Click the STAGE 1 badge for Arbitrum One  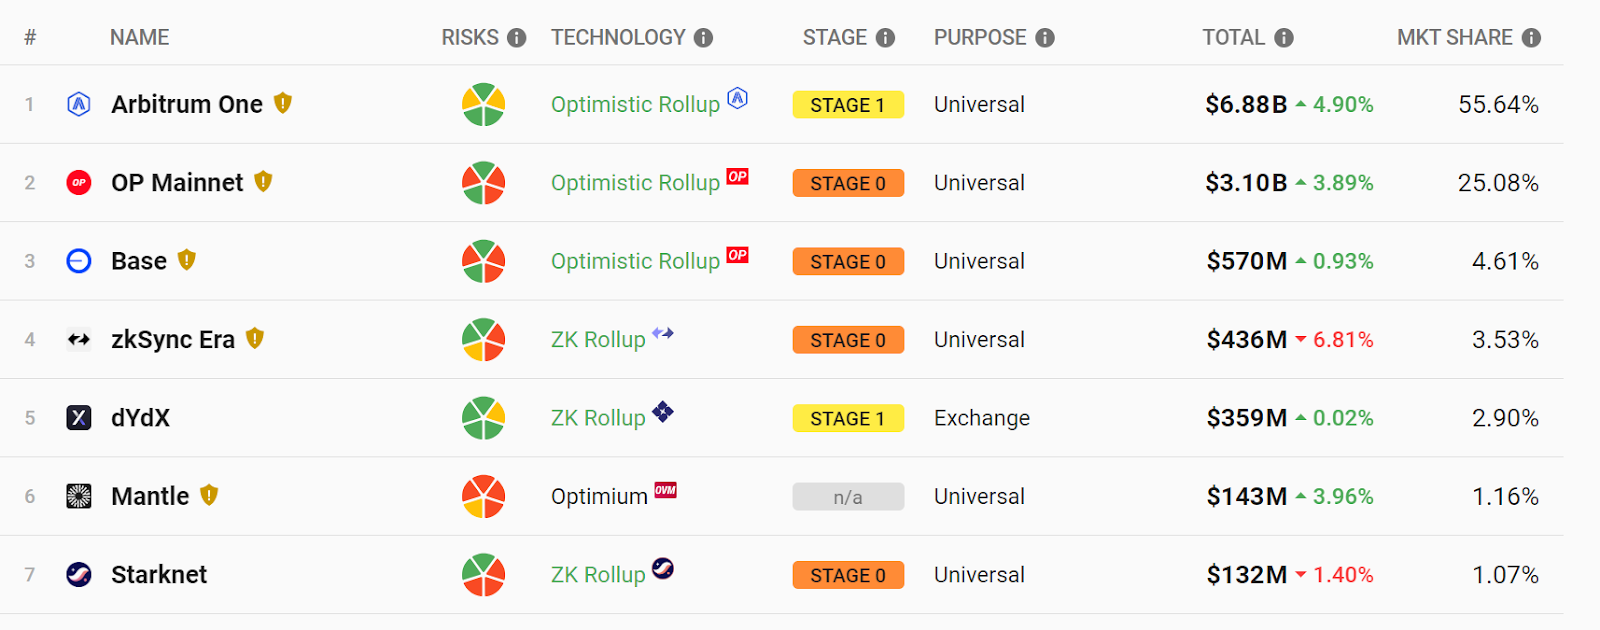coord(848,105)
